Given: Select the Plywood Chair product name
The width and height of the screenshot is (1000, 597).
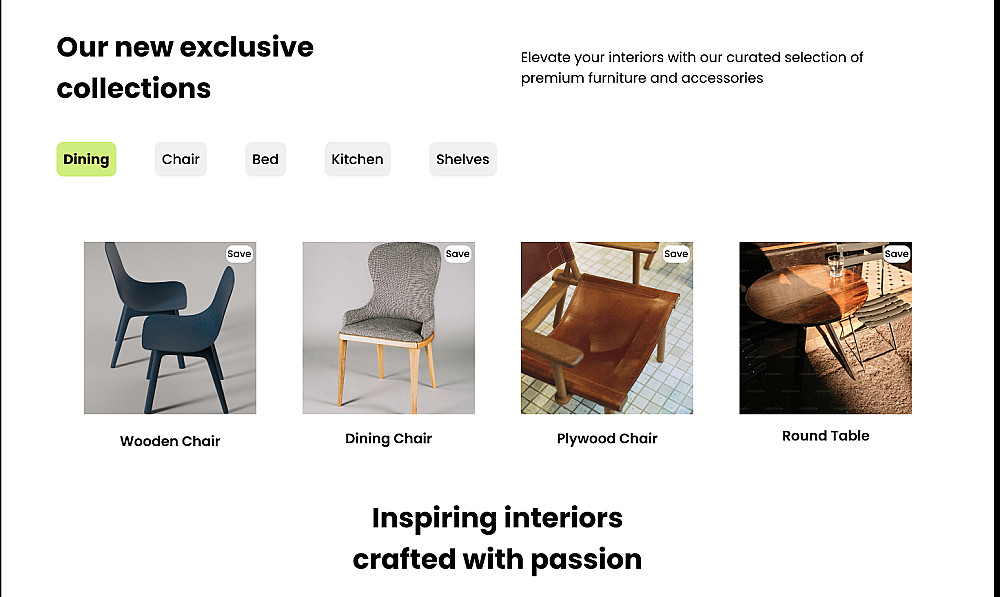Looking at the screenshot, I should (x=607, y=438).
